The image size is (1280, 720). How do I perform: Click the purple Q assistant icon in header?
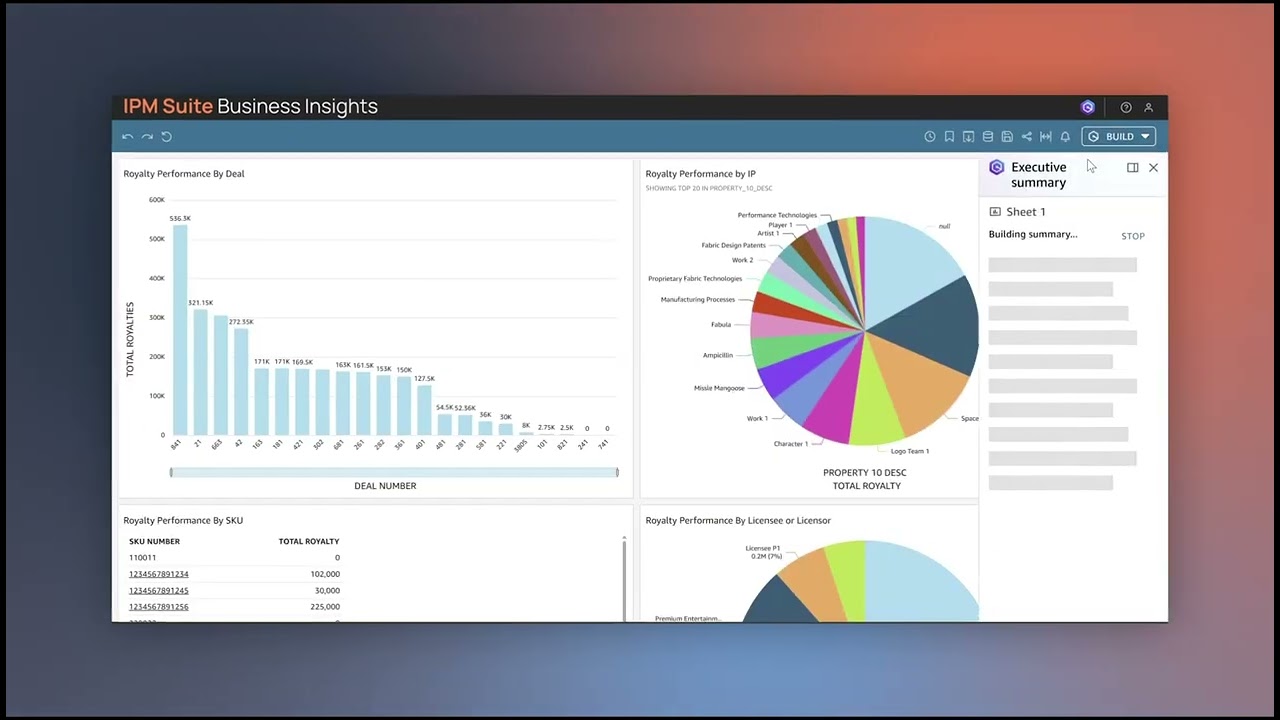coord(1088,107)
